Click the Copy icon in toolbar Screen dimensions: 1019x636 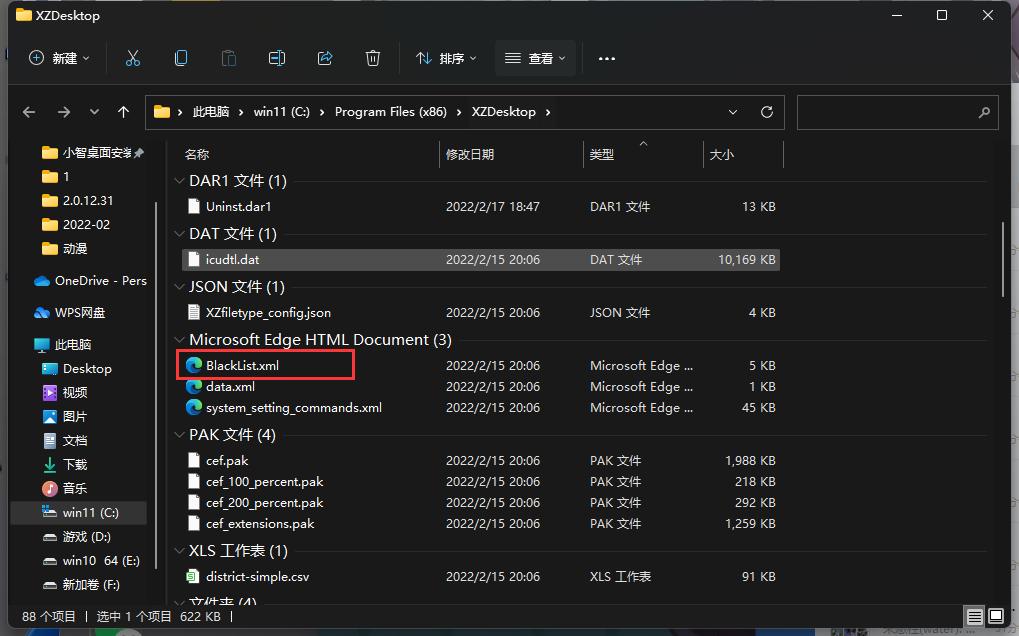pyautogui.click(x=181, y=58)
